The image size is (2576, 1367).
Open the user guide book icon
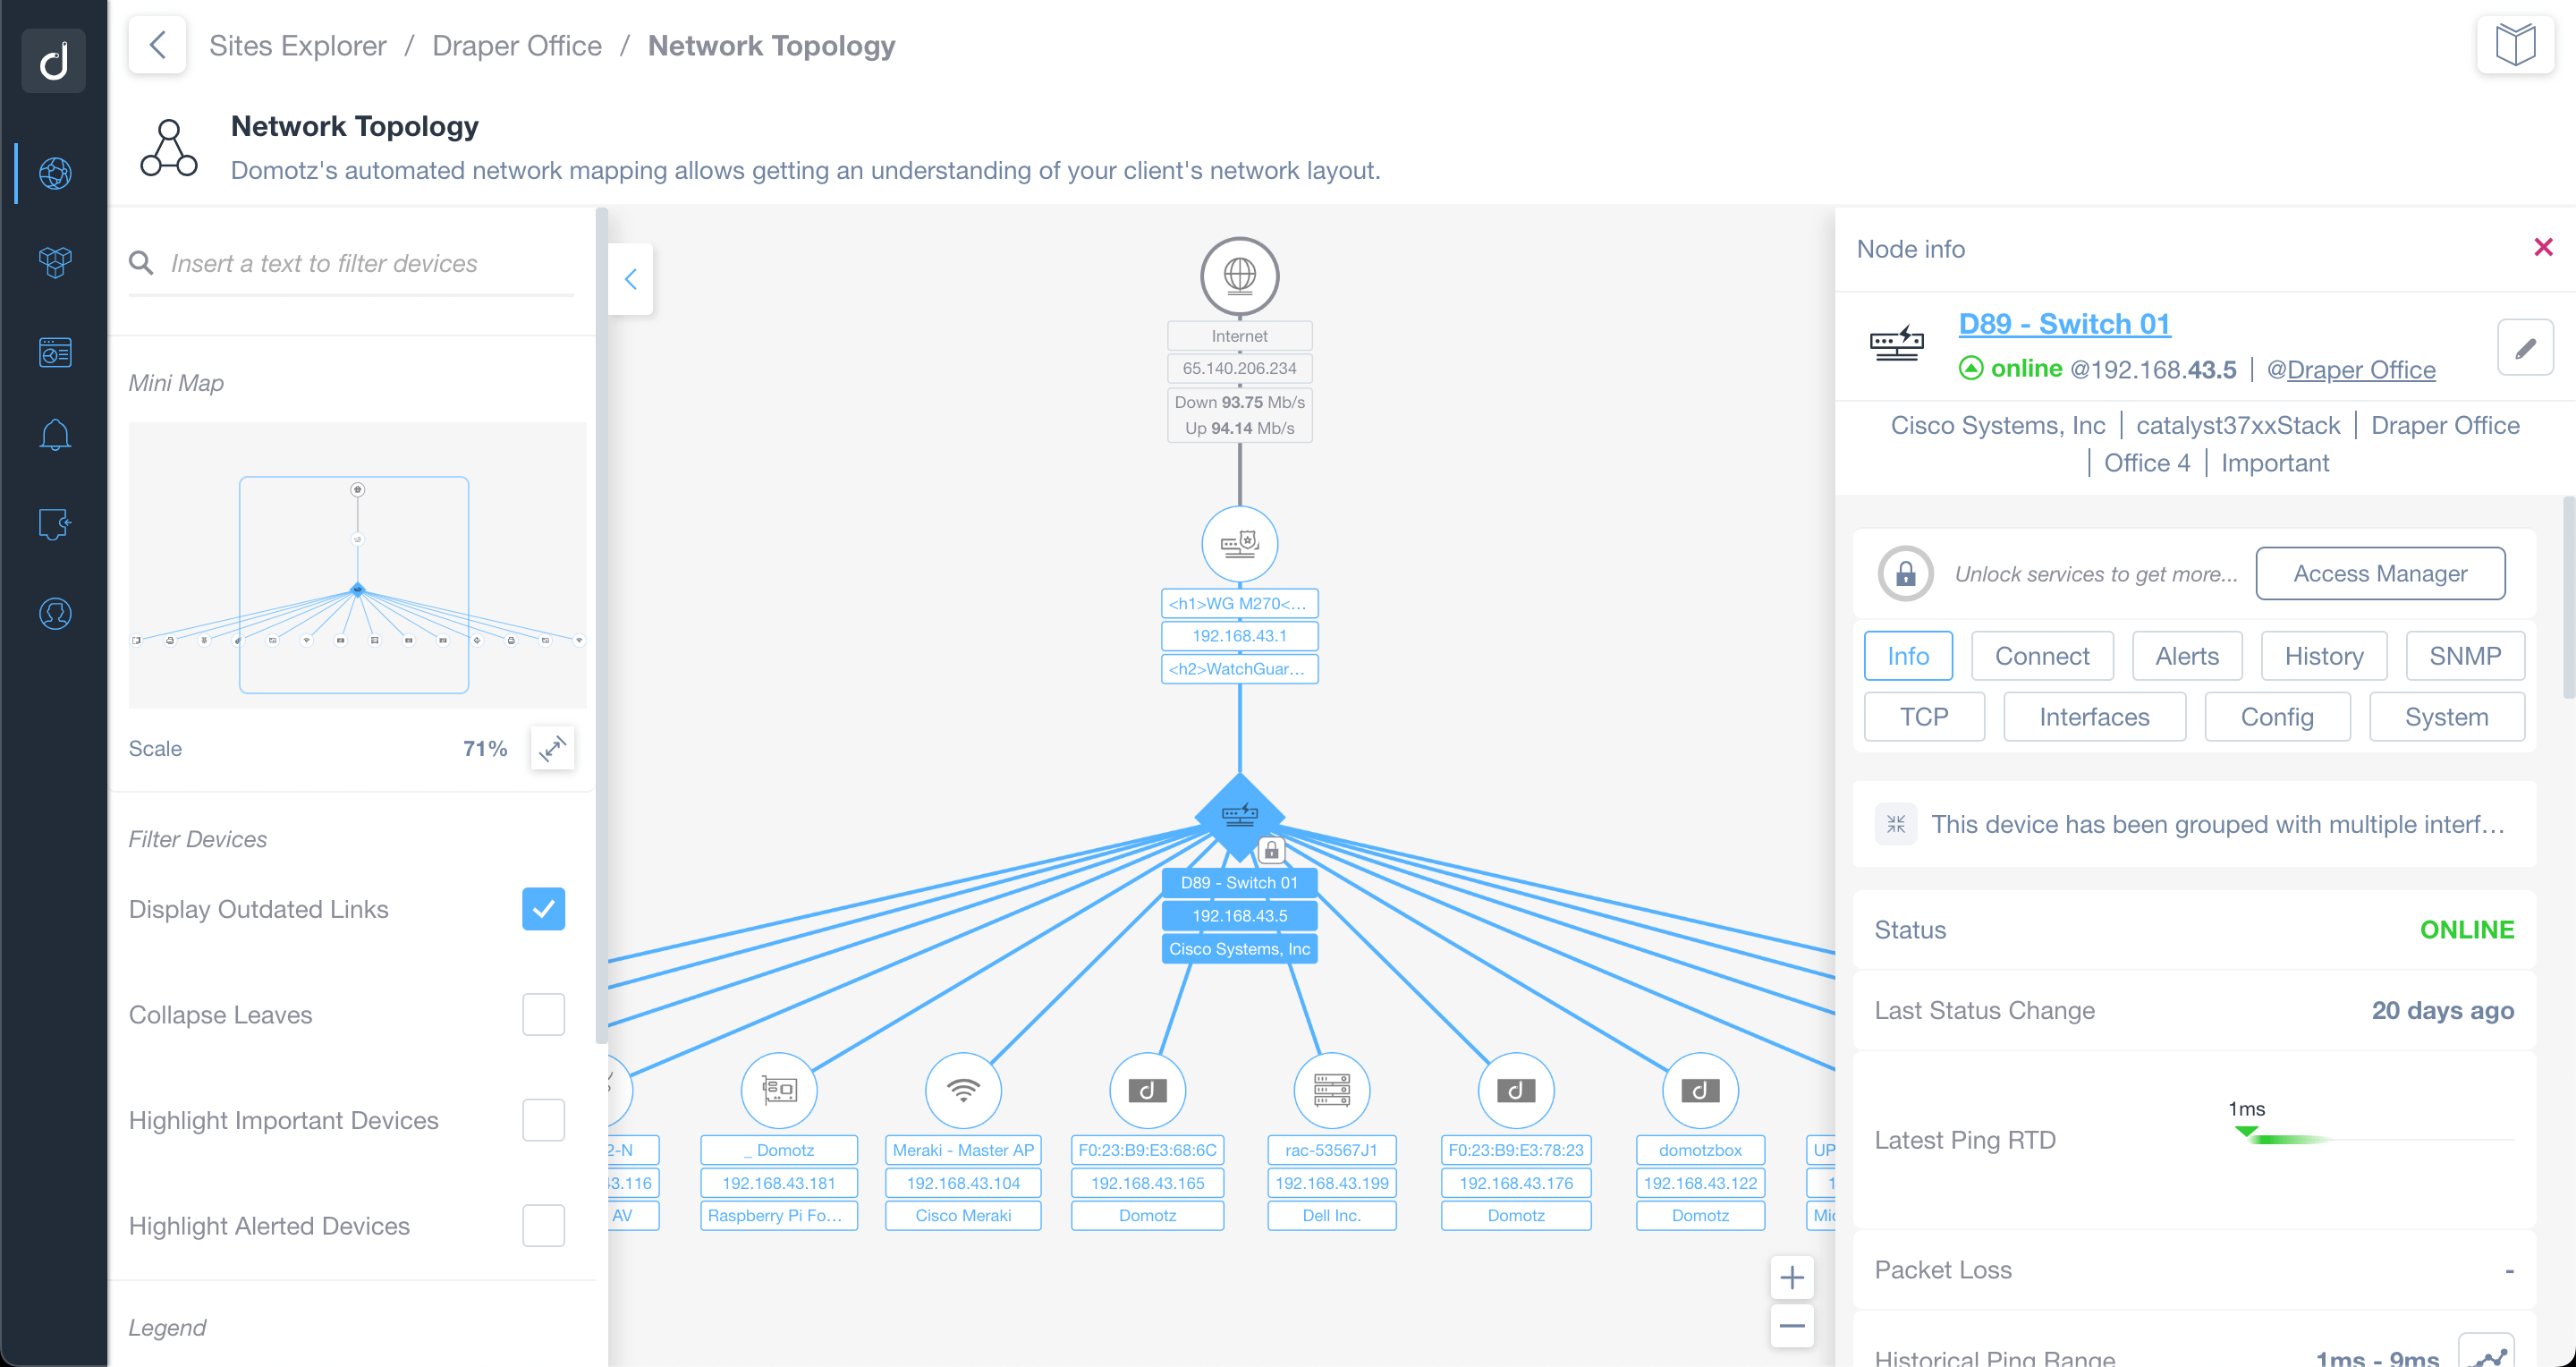(2515, 45)
